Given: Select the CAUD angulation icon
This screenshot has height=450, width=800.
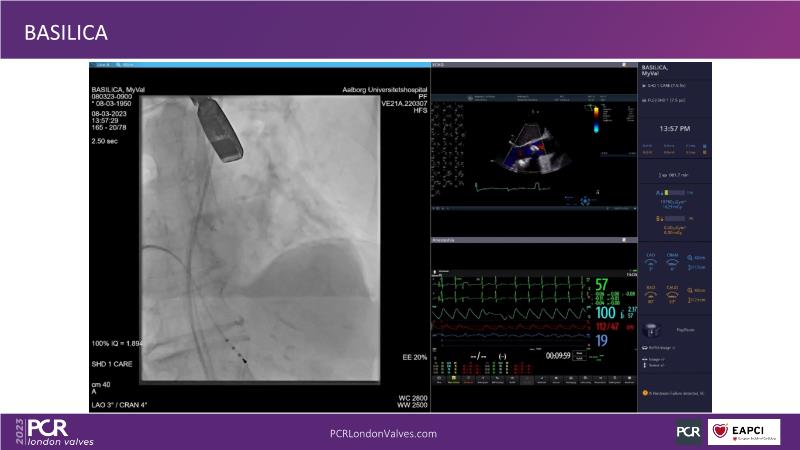Looking at the screenshot, I should point(672,290).
